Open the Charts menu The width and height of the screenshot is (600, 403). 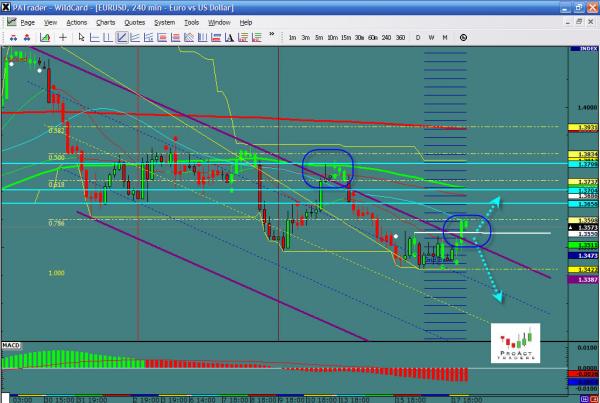pyautogui.click(x=106, y=23)
